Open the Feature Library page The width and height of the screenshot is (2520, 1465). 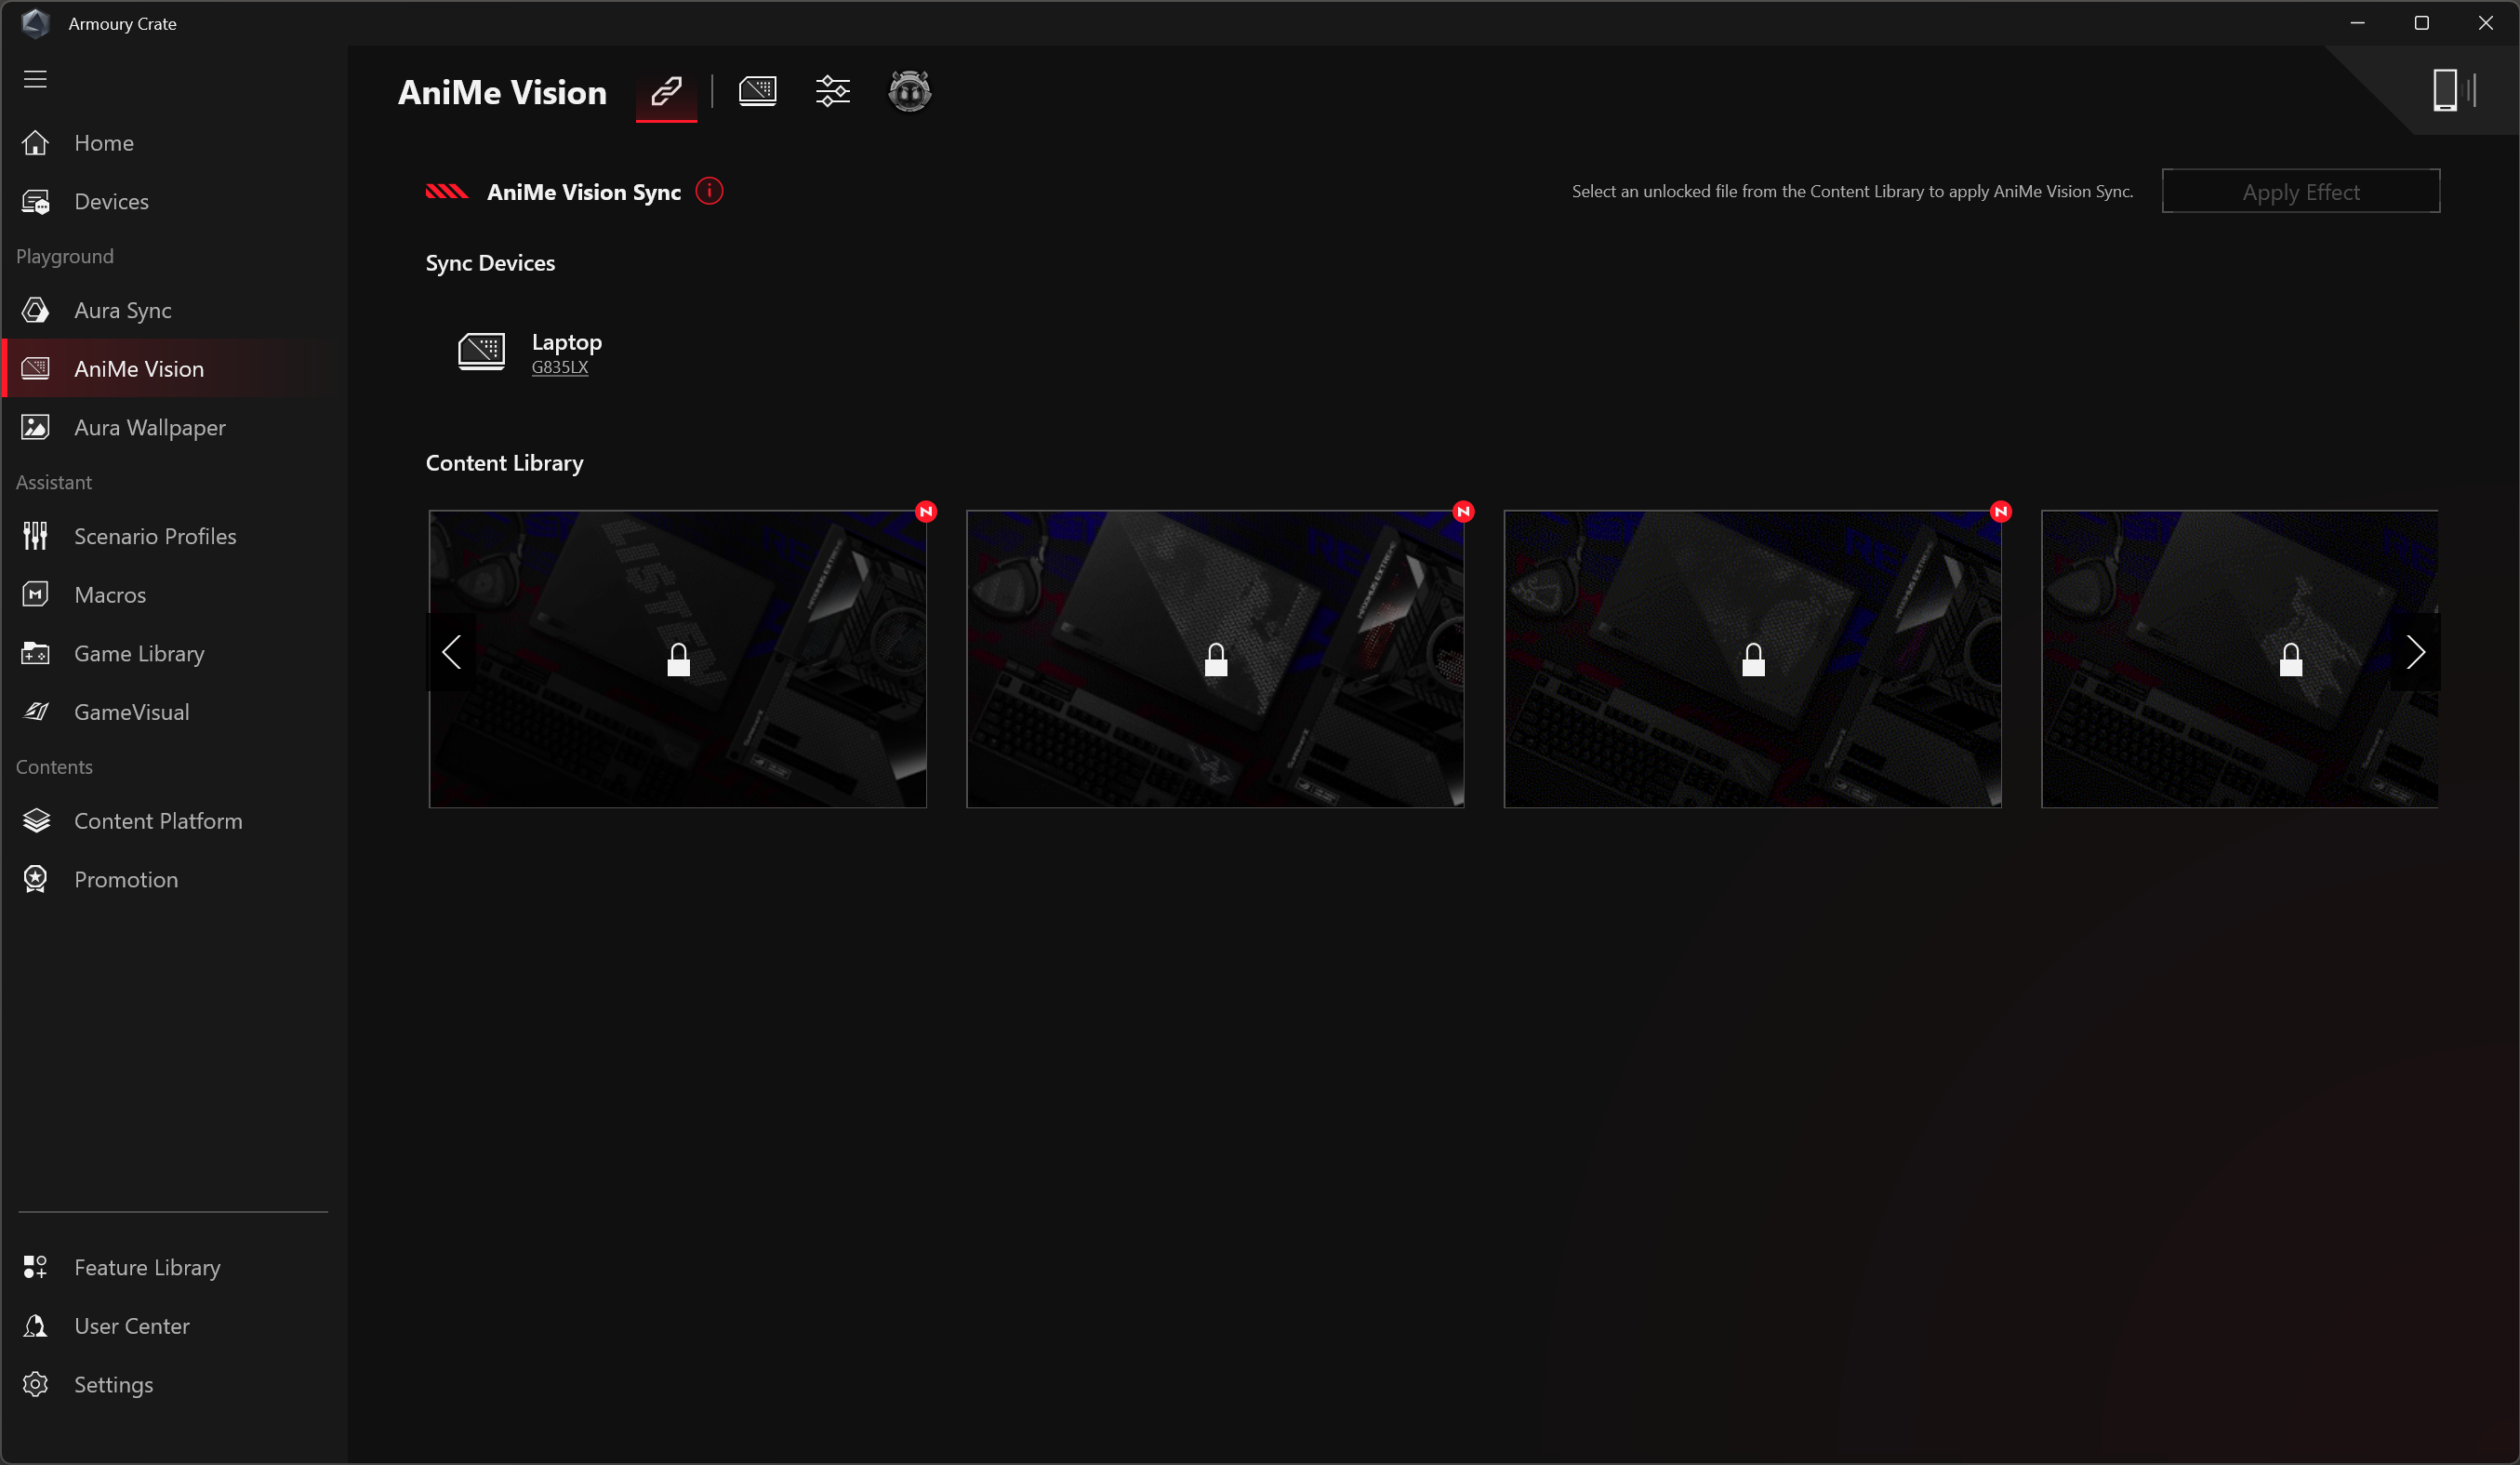(147, 1268)
